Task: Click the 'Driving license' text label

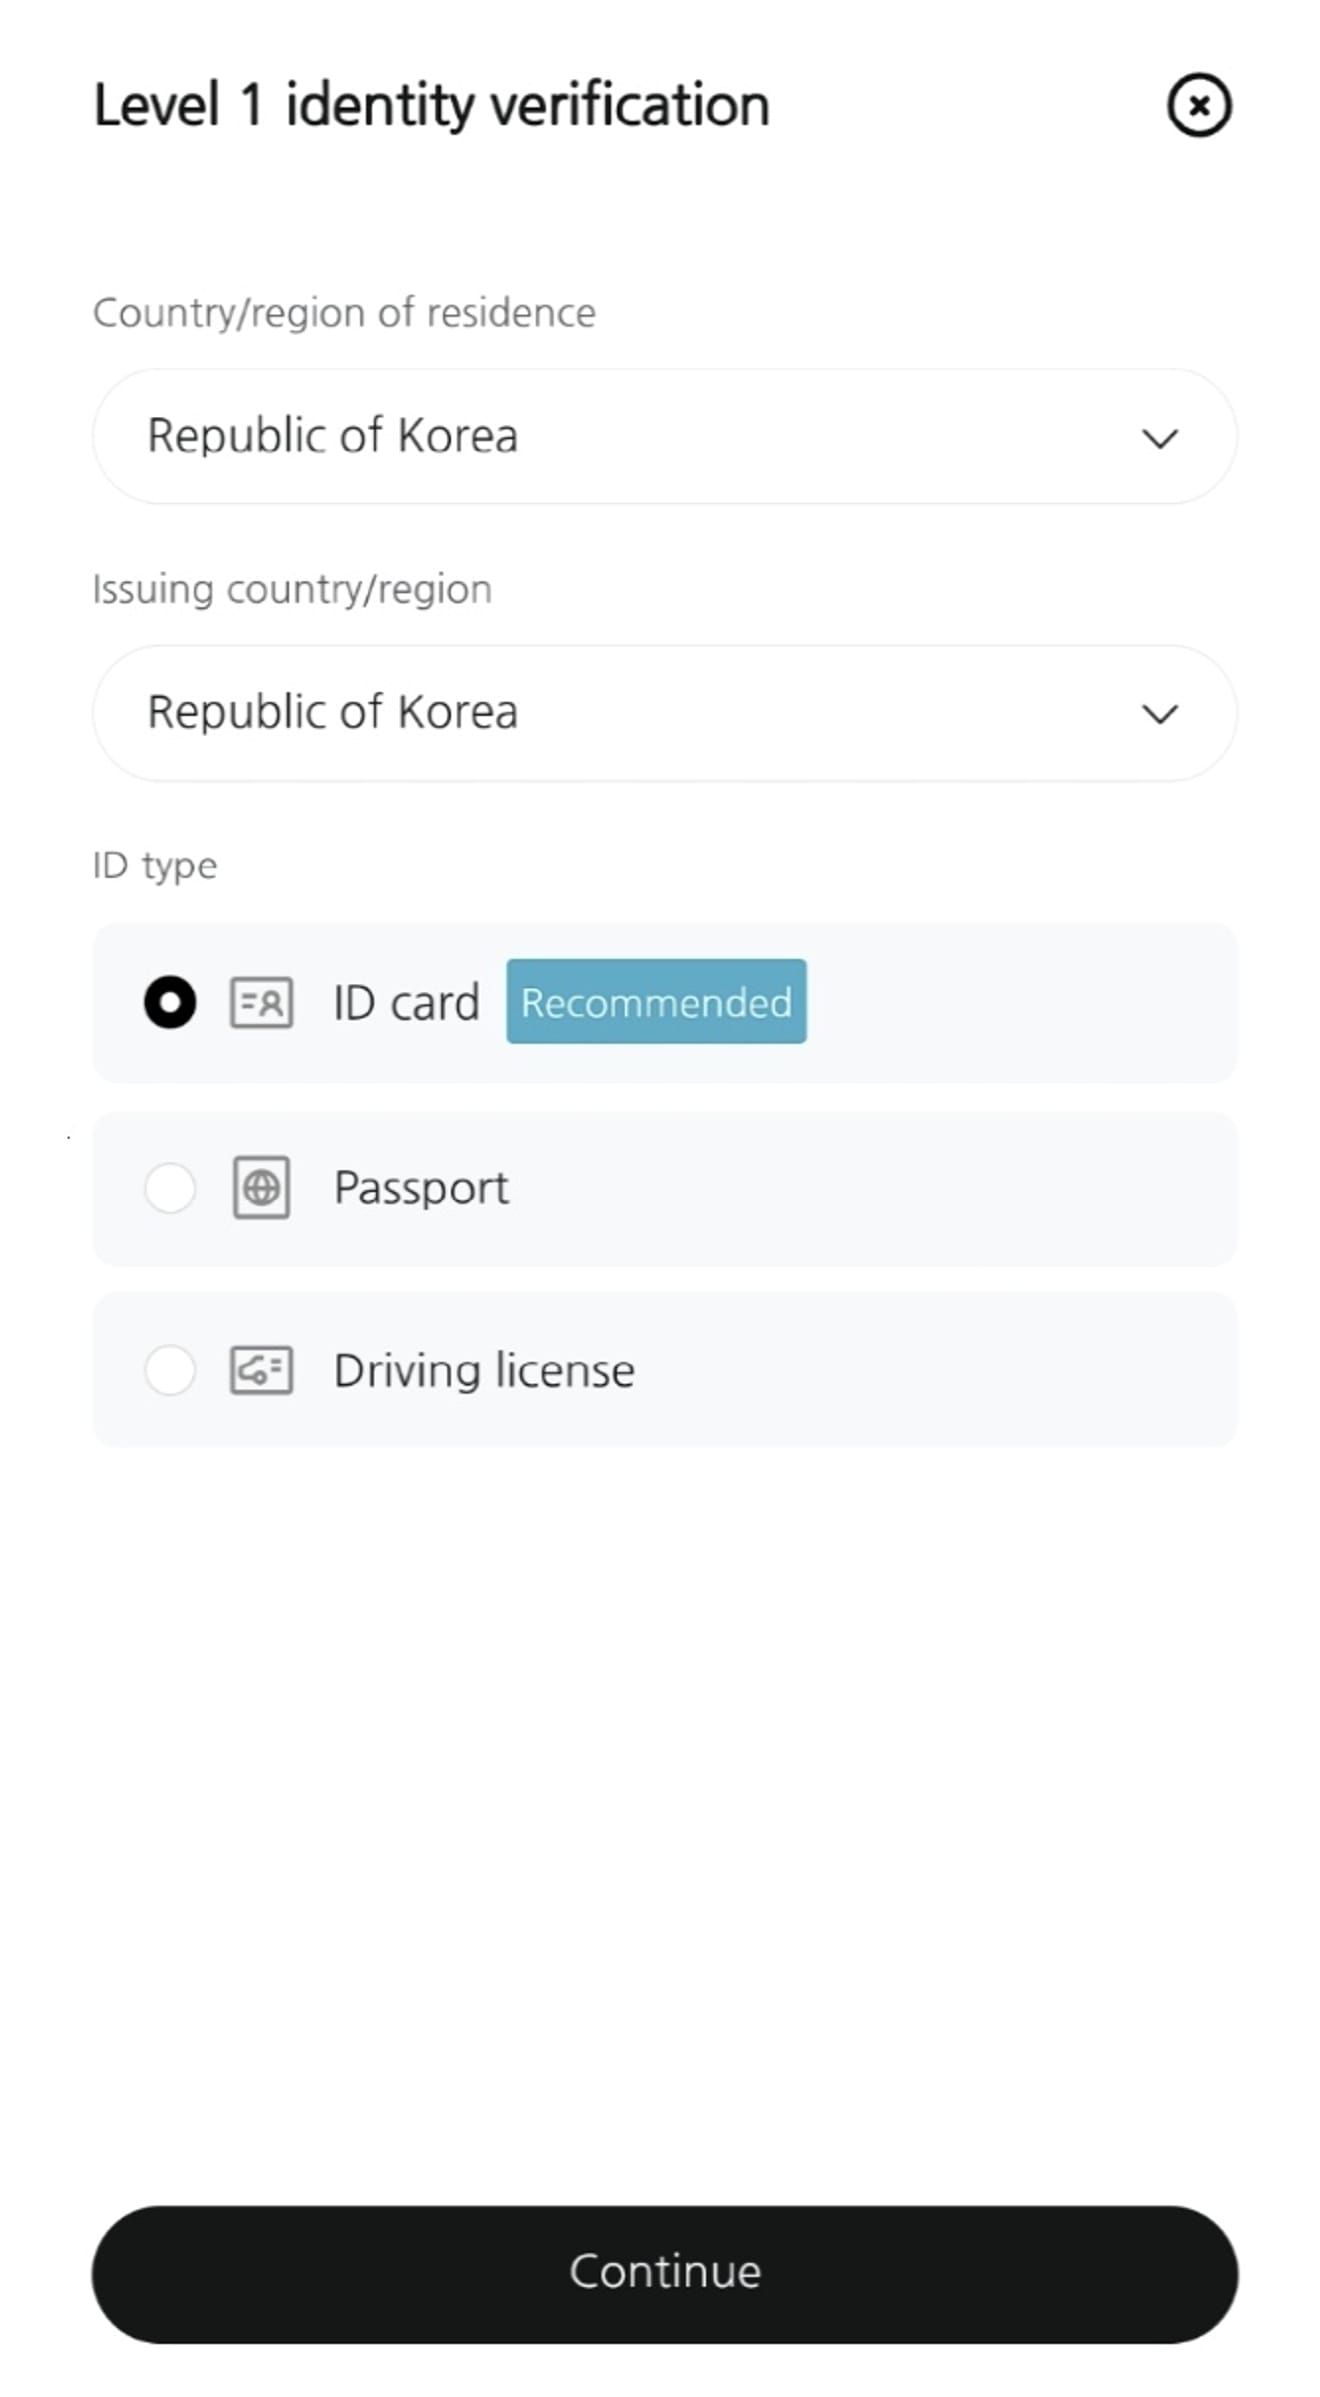Action: coord(484,1370)
